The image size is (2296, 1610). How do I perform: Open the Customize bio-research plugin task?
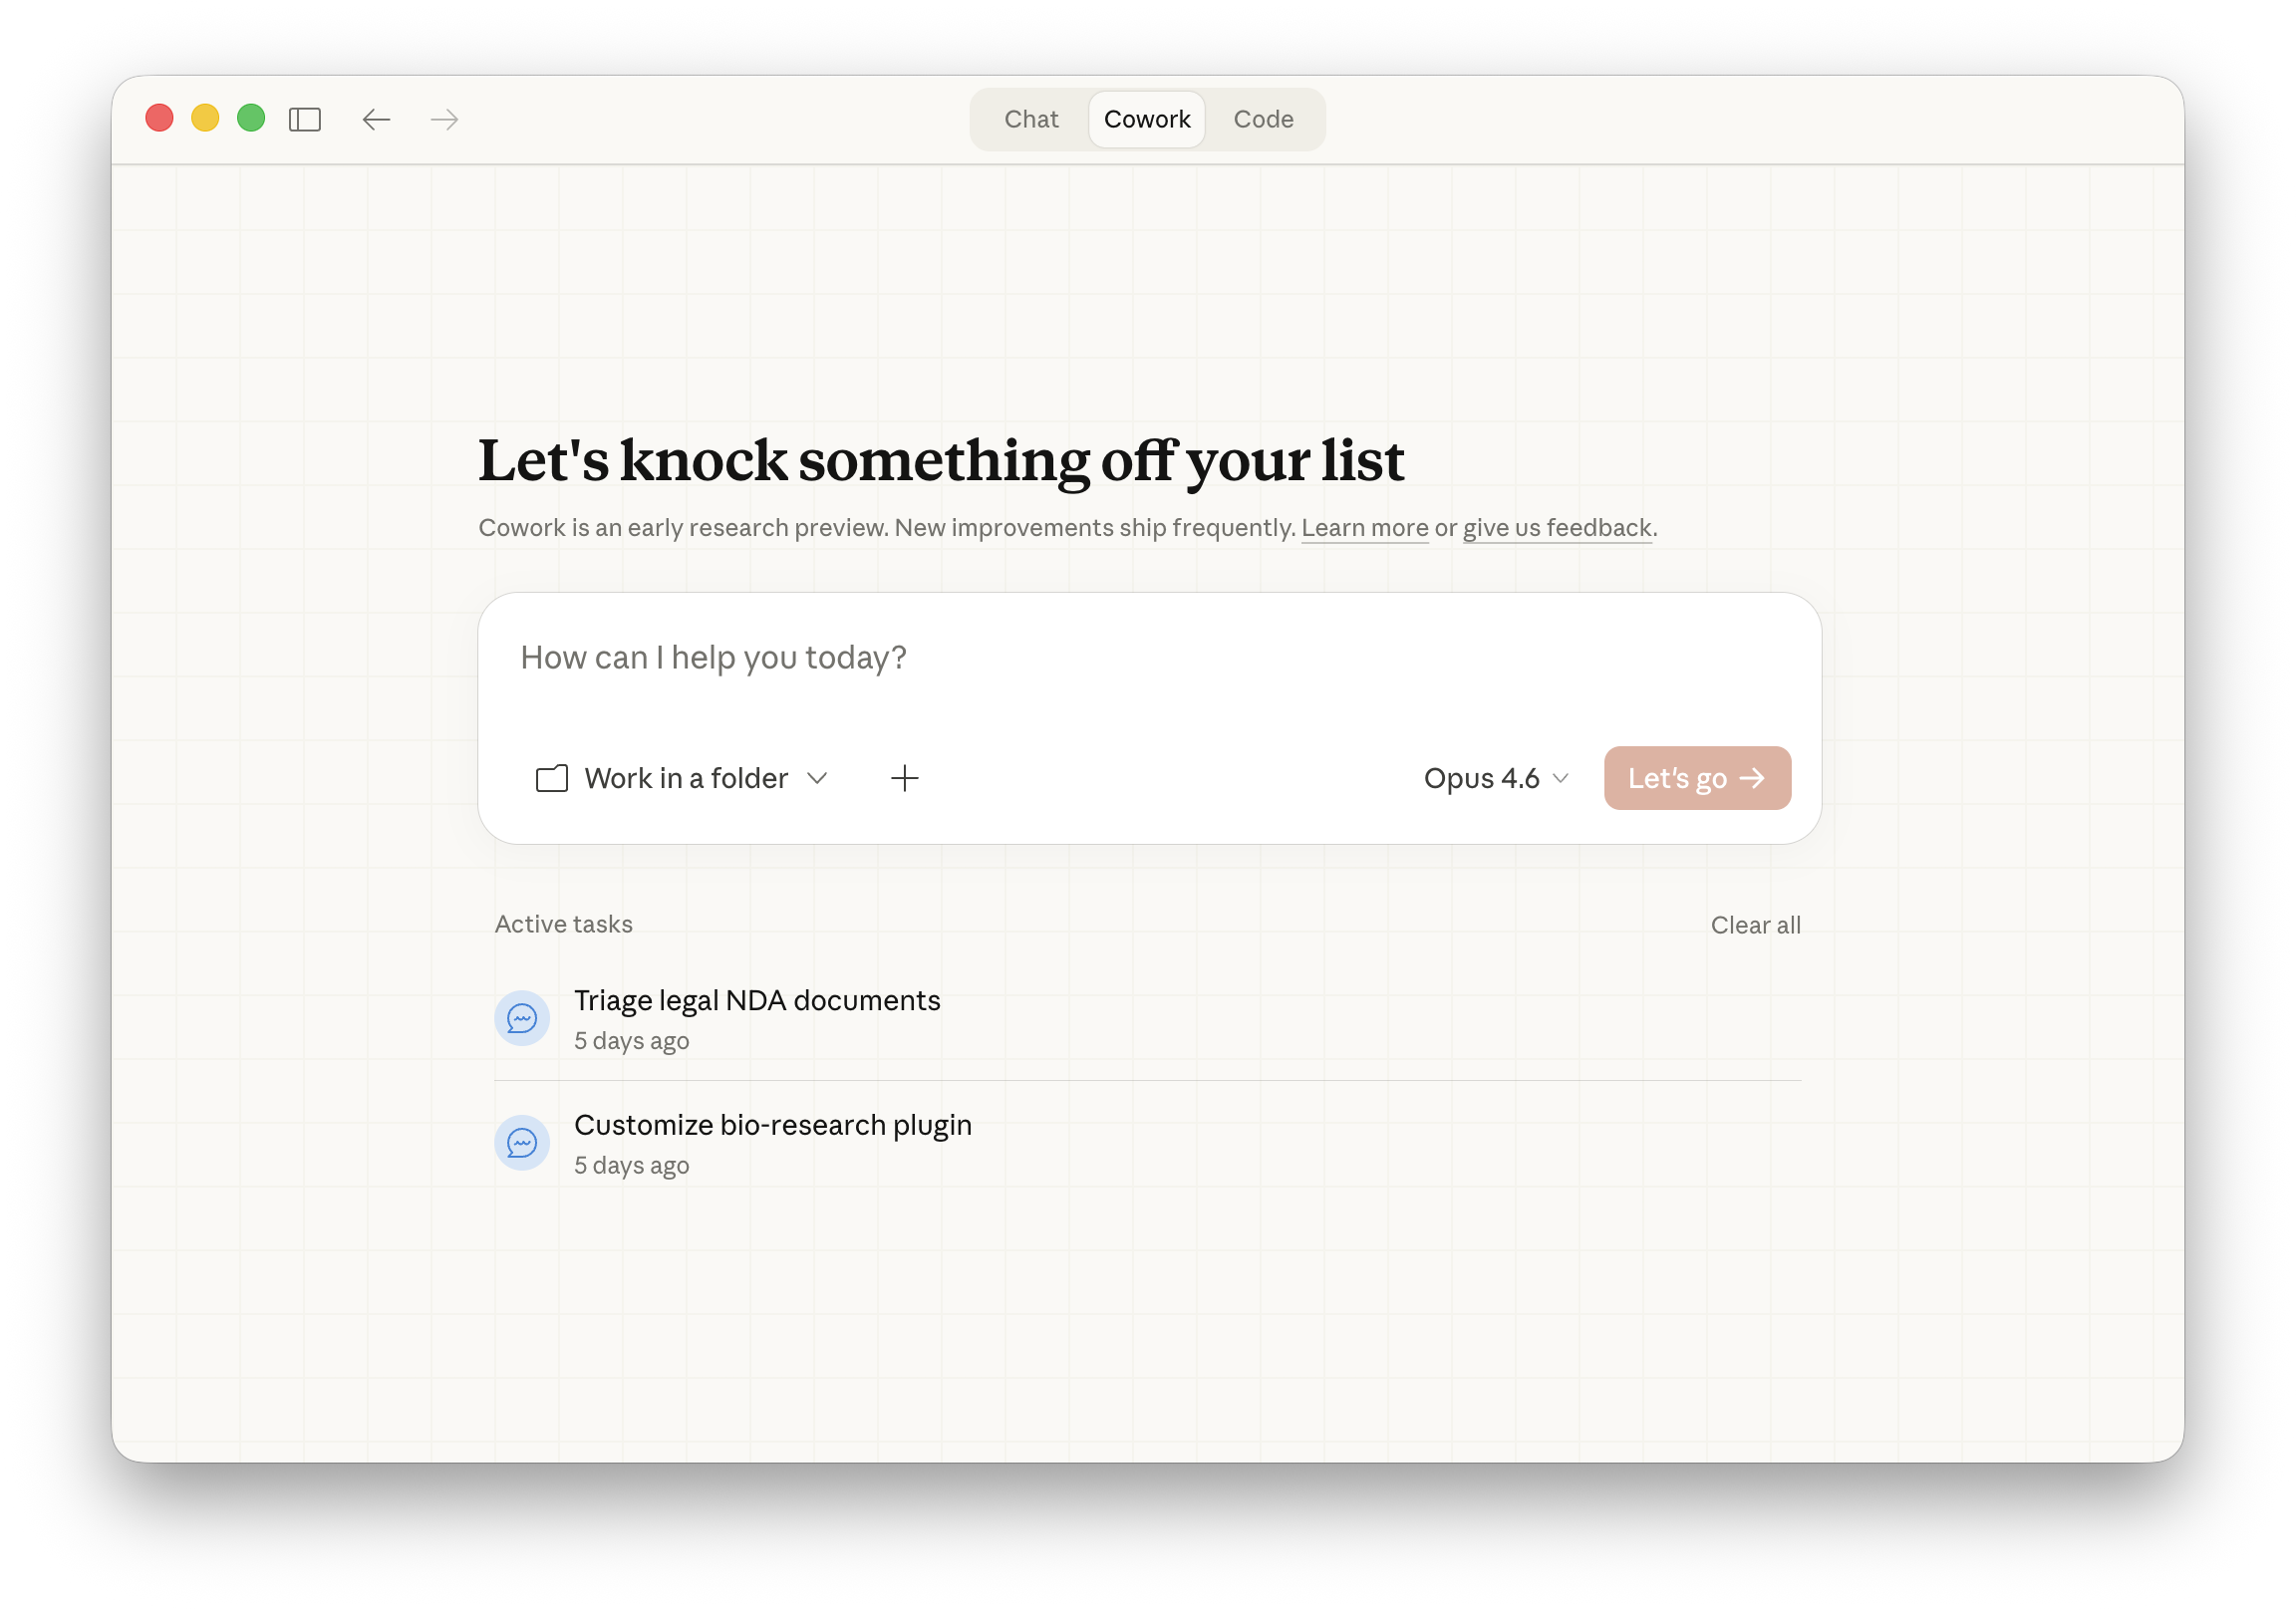click(x=772, y=1124)
